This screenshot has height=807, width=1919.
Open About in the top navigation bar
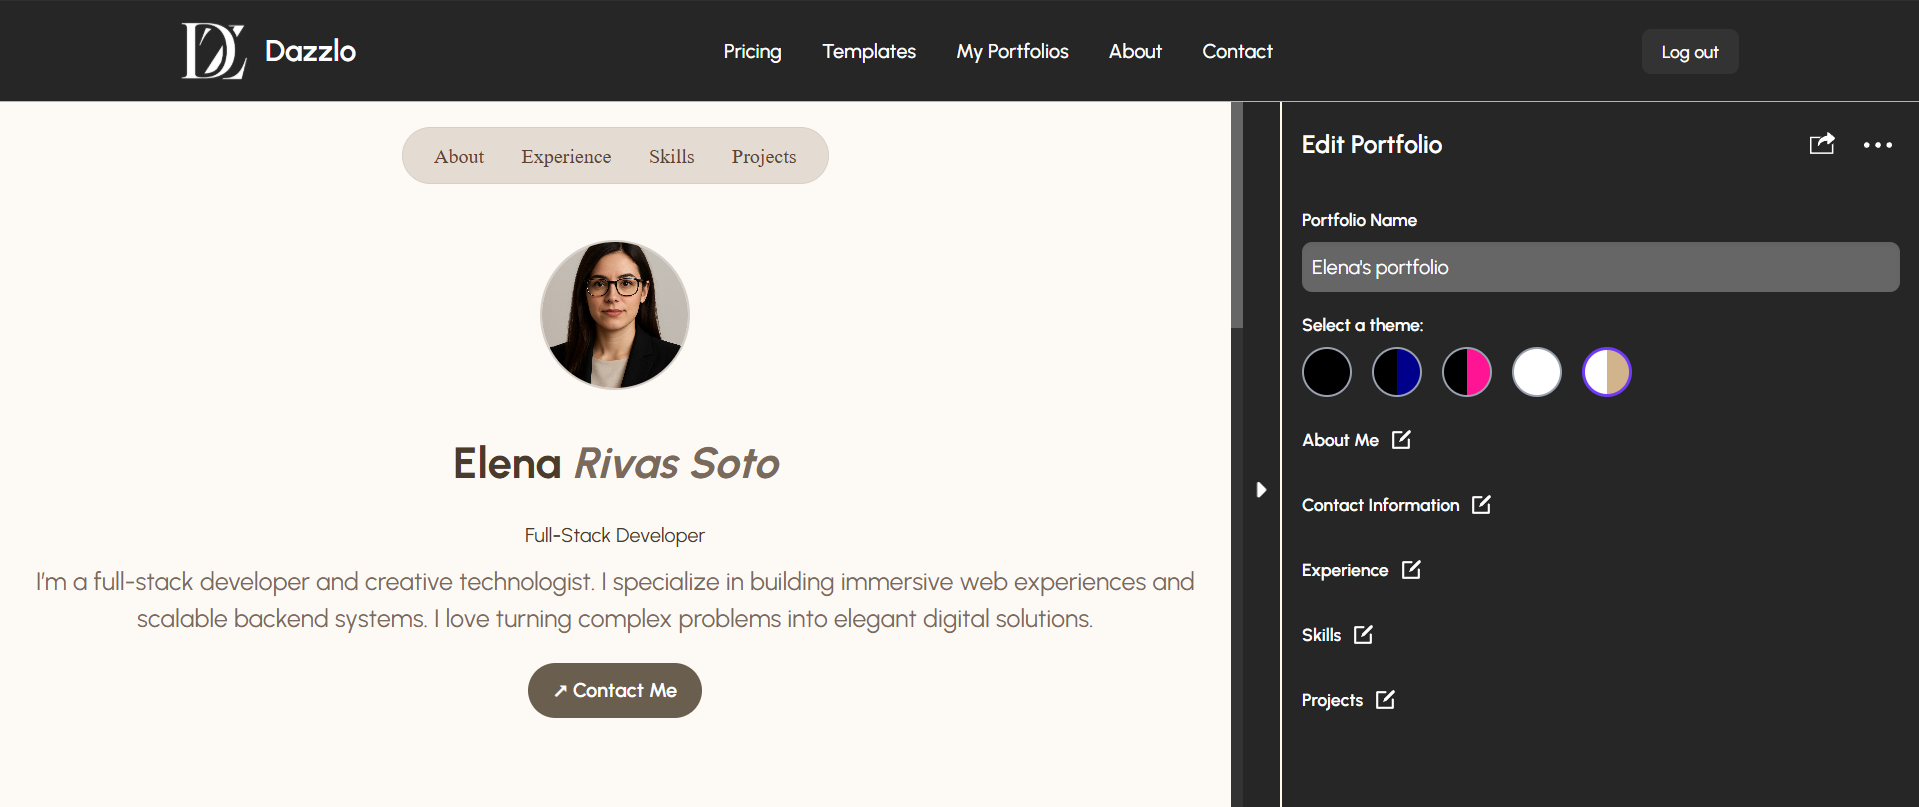point(1135,51)
